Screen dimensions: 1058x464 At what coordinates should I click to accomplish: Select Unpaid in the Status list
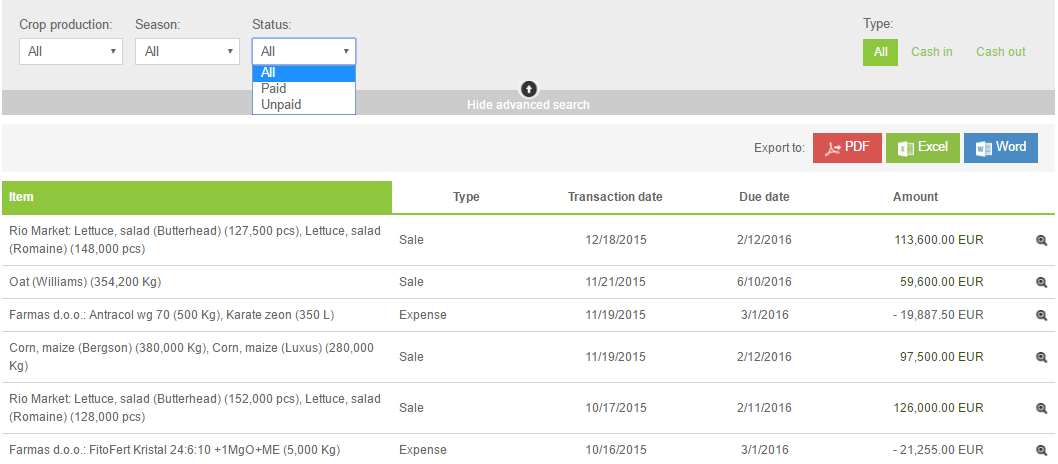(281, 104)
